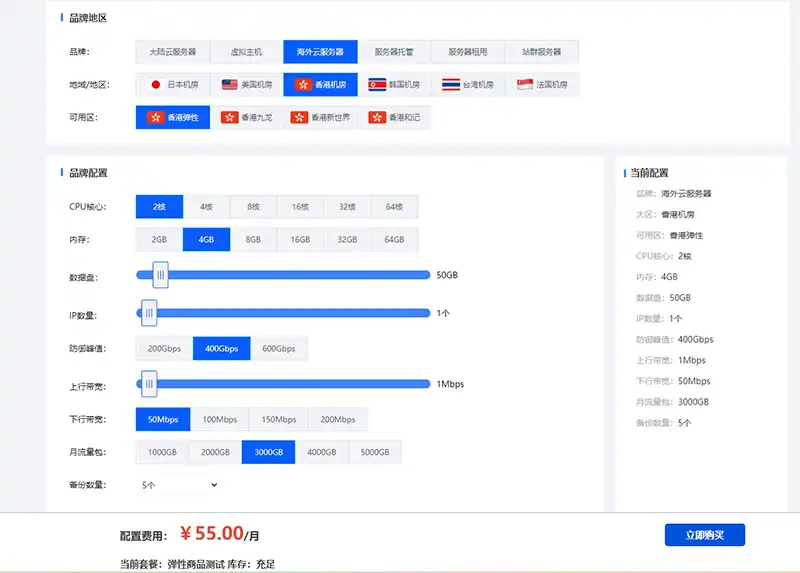
Task: Pick the 韩国机房 Korea flag option
Action: pyautogui.click(x=394, y=85)
